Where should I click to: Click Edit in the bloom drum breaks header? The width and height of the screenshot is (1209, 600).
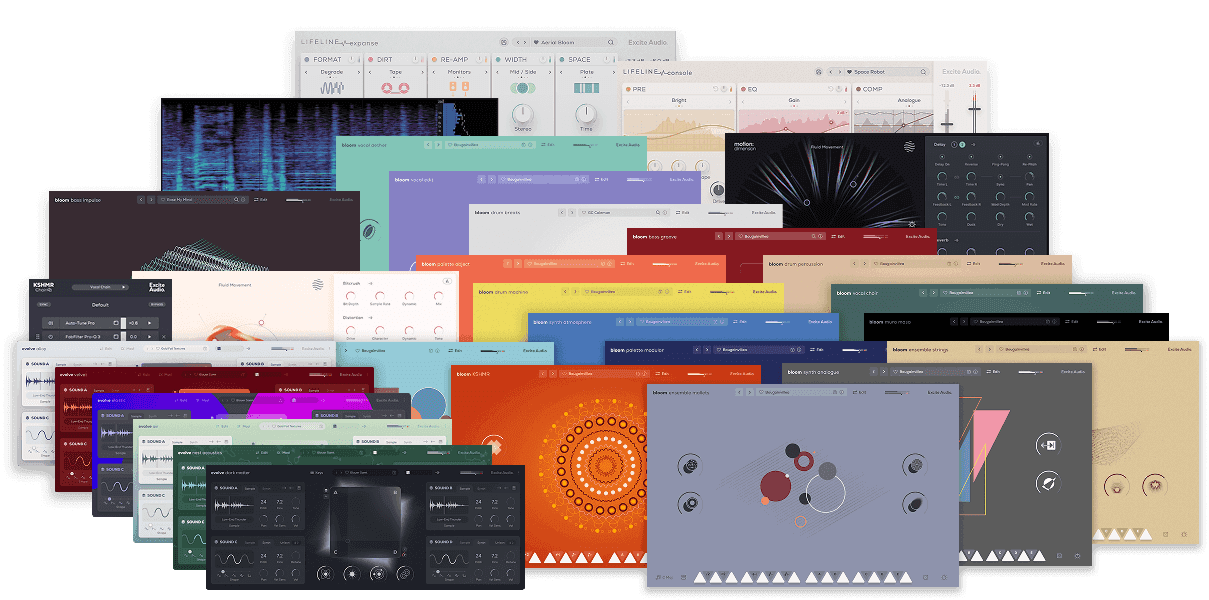(684, 213)
